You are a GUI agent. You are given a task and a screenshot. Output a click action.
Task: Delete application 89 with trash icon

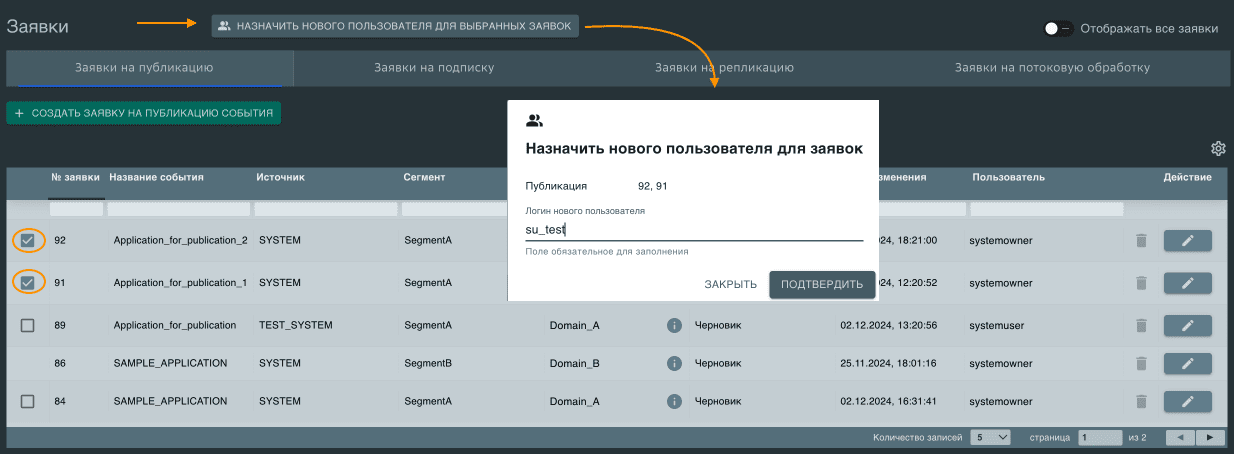[x=1141, y=325]
